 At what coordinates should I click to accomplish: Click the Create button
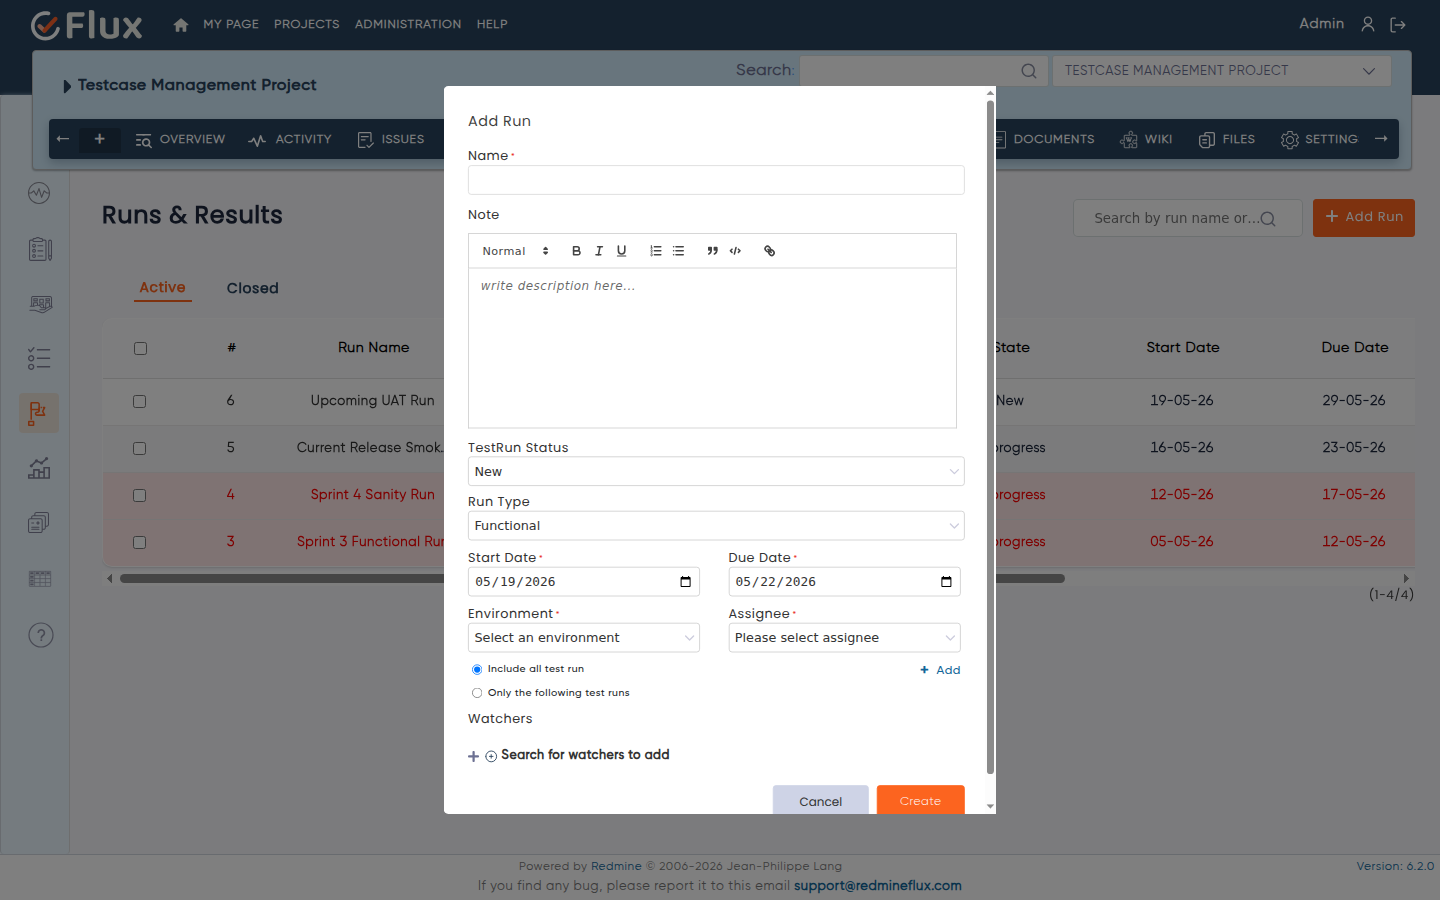(x=920, y=800)
